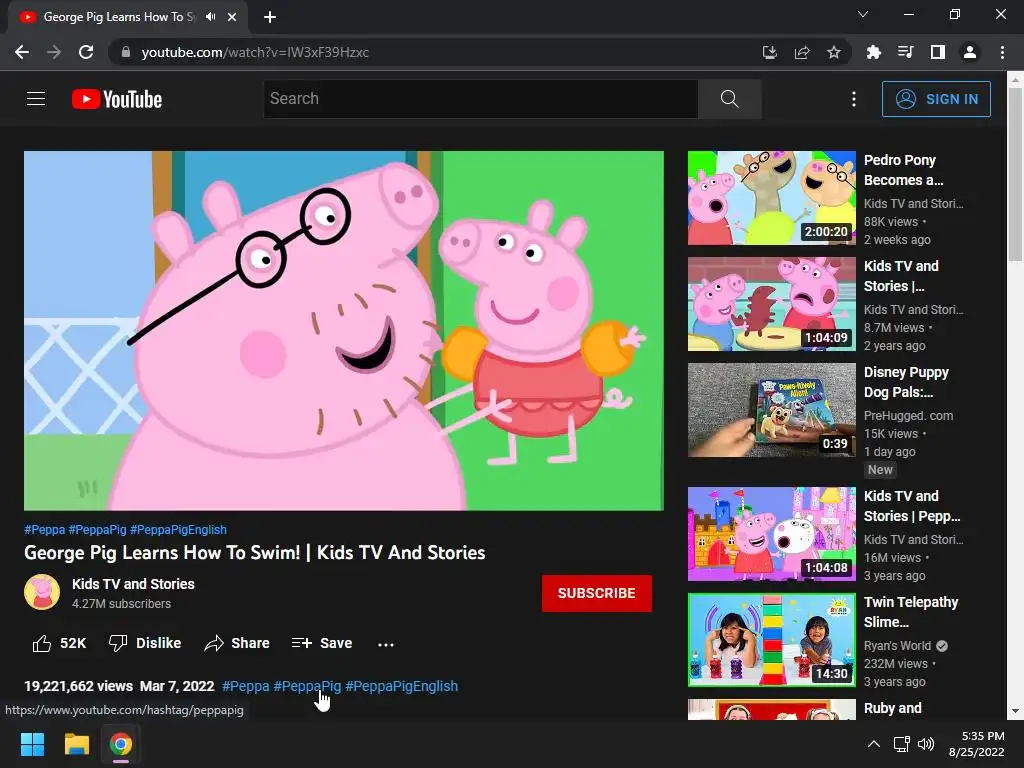The height and width of the screenshot is (768, 1024).
Task: Click 4.27M subscribers text
Action: pos(121,603)
